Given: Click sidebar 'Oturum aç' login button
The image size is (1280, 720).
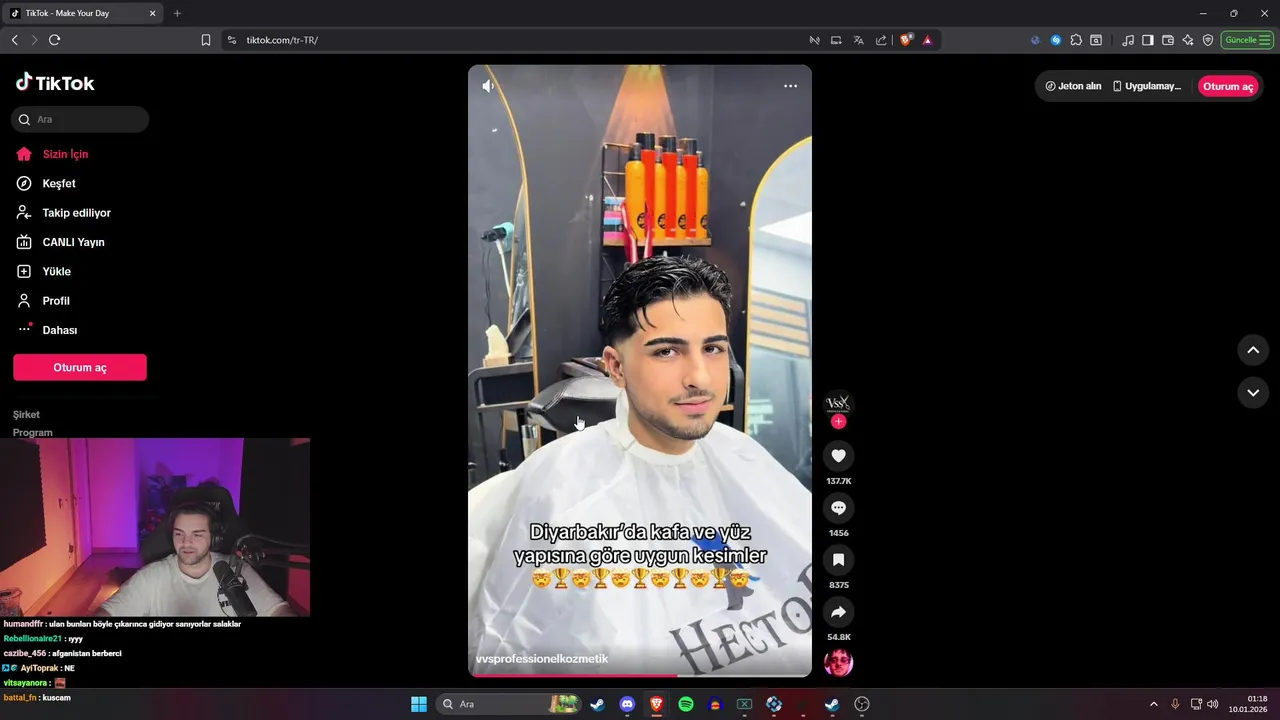Looking at the screenshot, I should (80, 367).
